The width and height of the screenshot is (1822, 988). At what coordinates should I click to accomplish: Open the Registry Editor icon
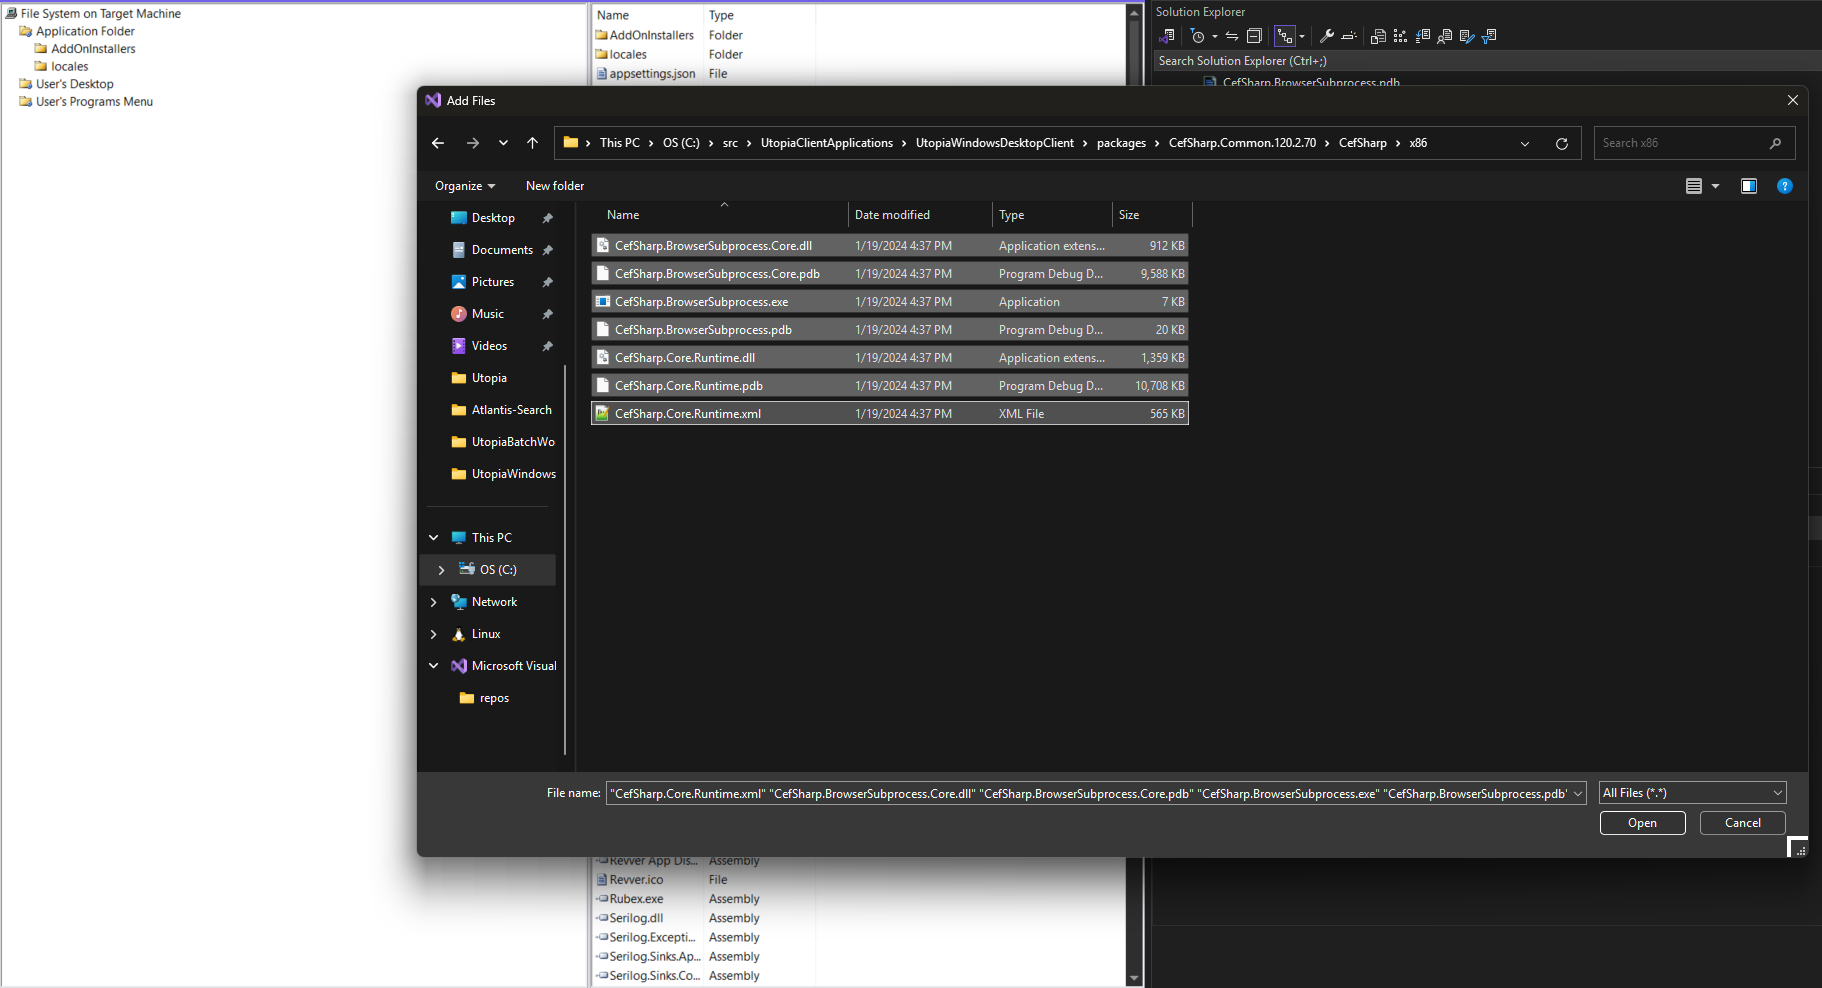1400,36
